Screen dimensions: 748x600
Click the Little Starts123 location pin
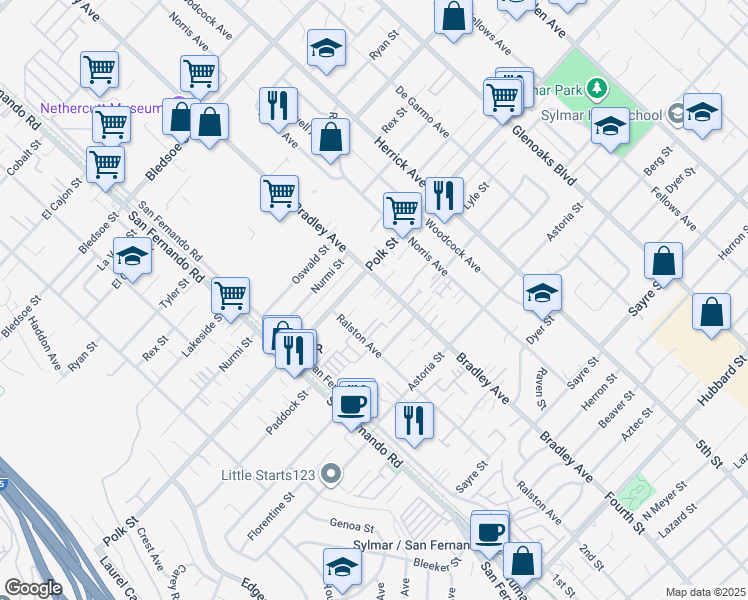pos(331,475)
